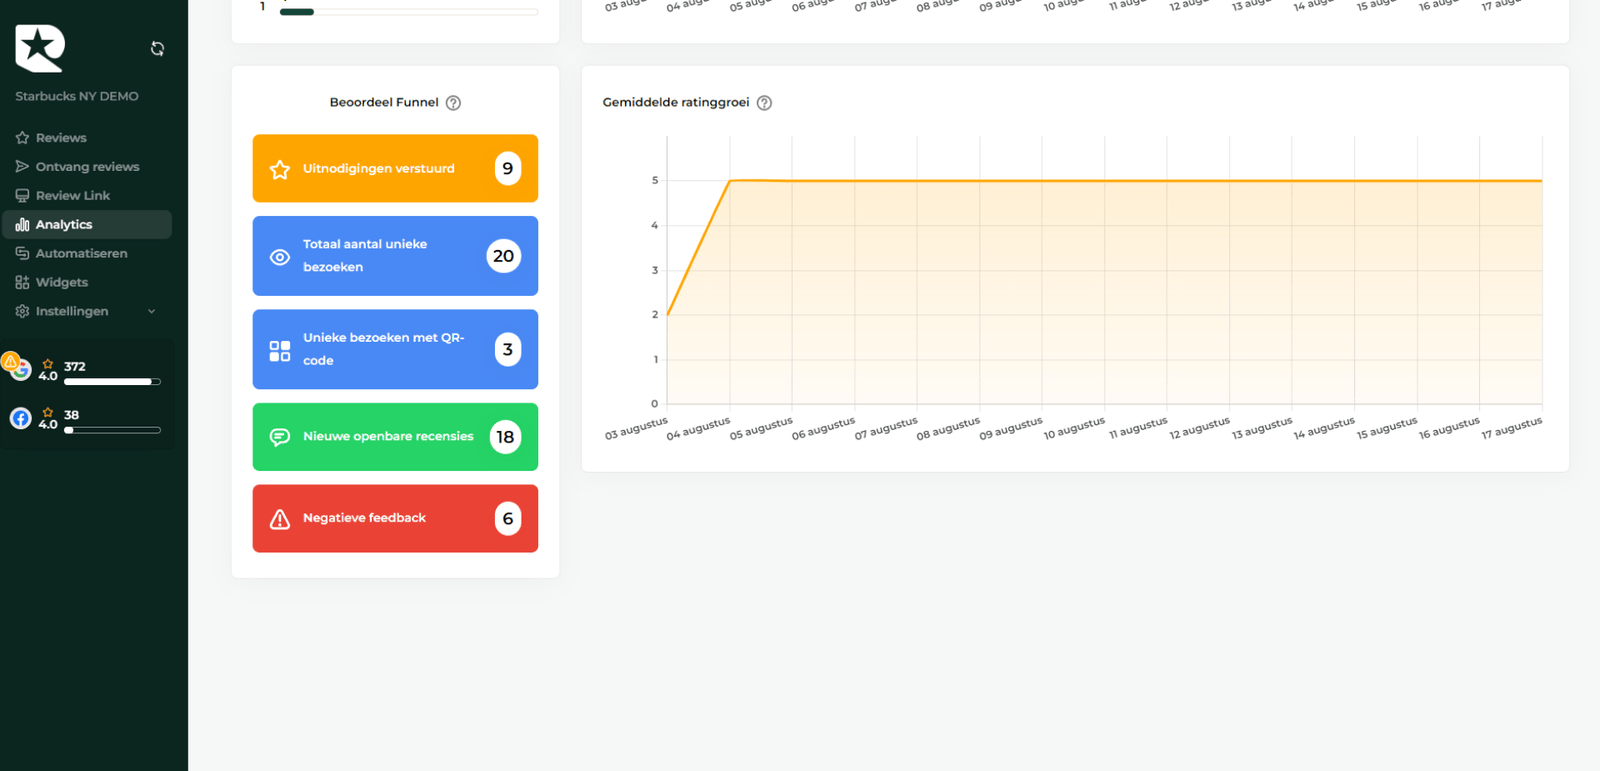This screenshot has width=1600, height=771.
Task: Click the Google platform icon
Action: click(x=21, y=370)
